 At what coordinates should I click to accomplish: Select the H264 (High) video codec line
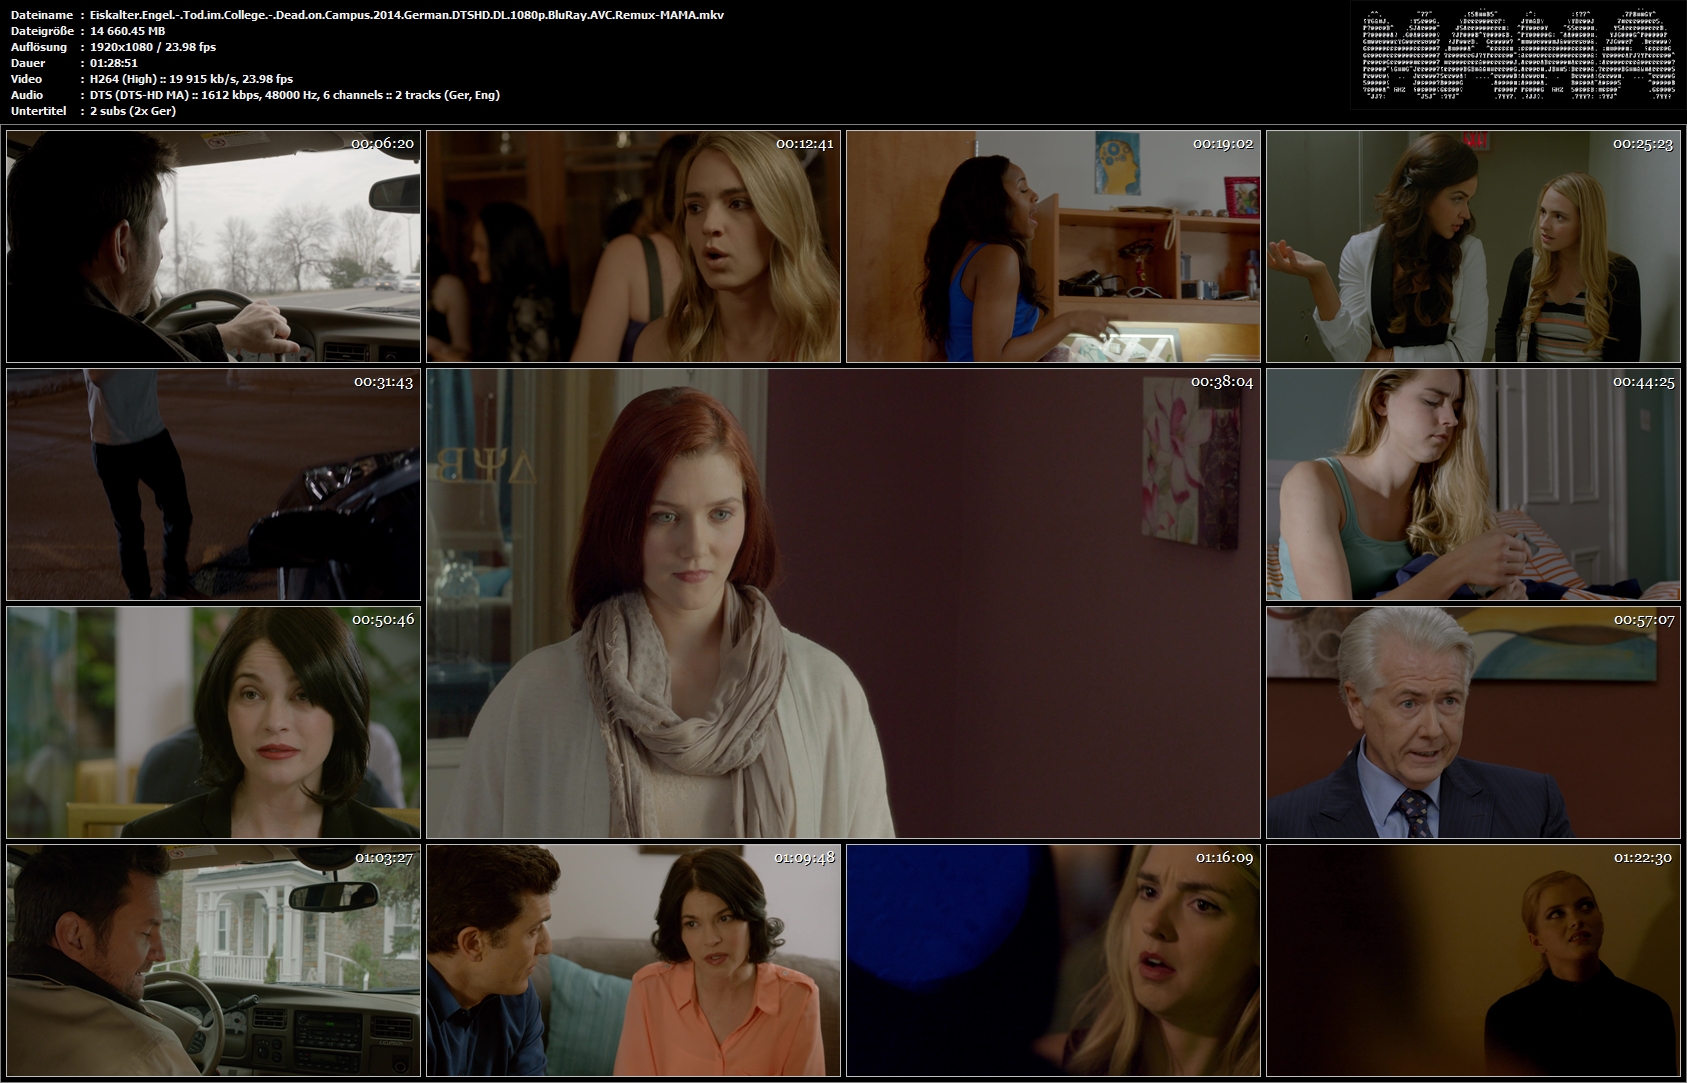(x=192, y=79)
